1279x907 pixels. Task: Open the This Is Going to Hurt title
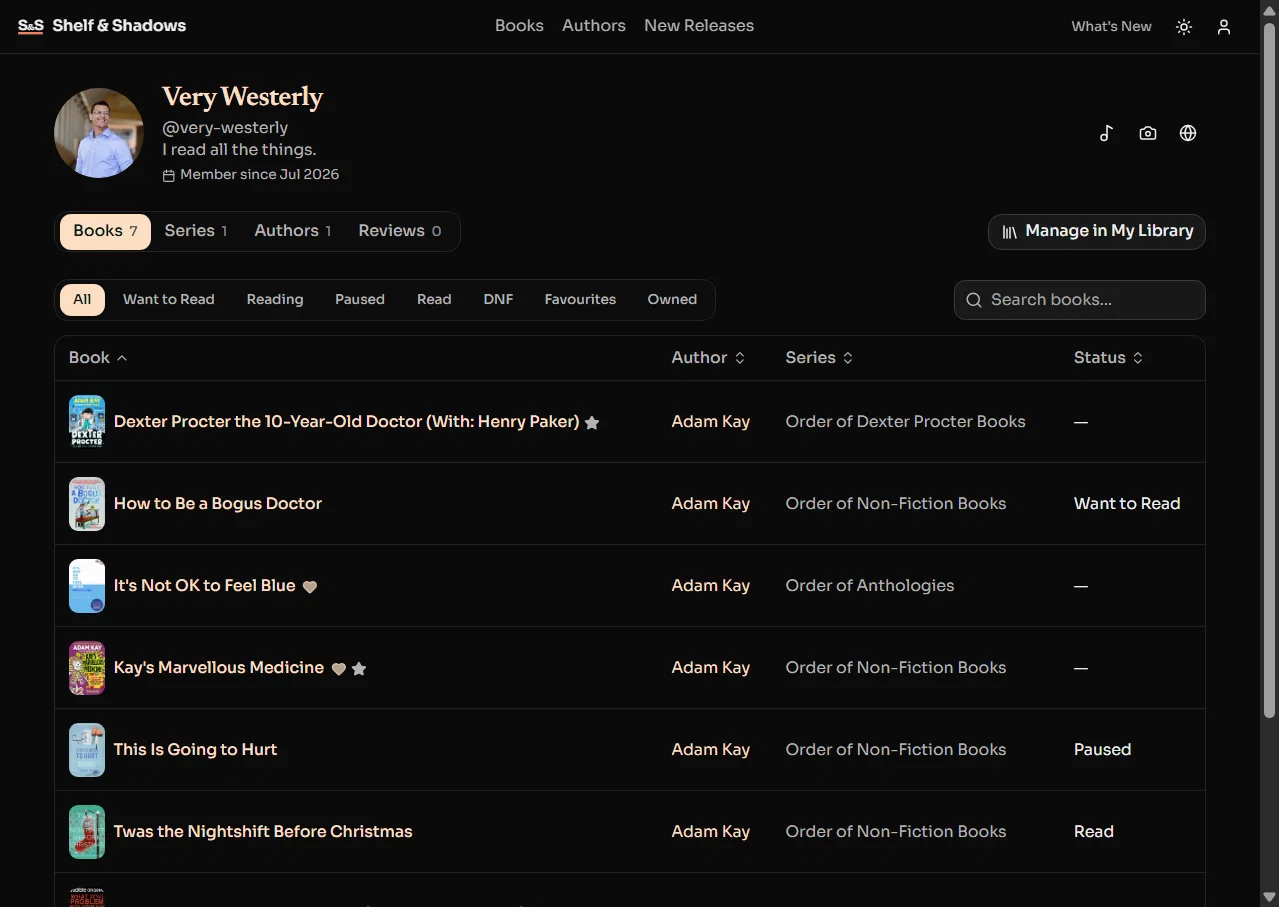195,750
